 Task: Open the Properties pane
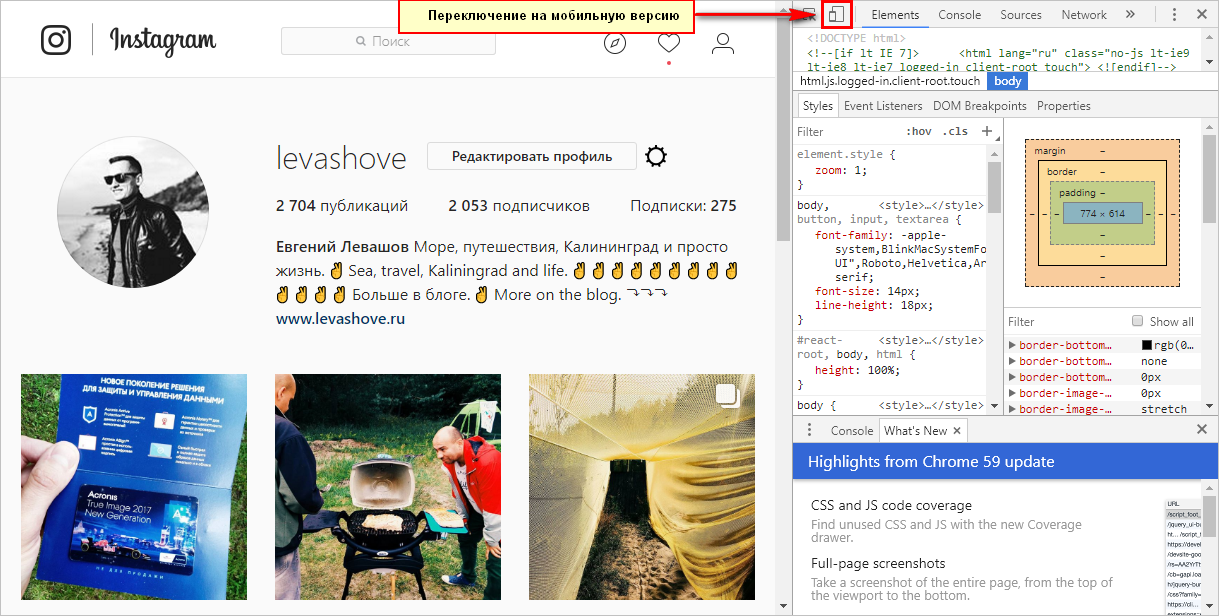(x=1063, y=106)
